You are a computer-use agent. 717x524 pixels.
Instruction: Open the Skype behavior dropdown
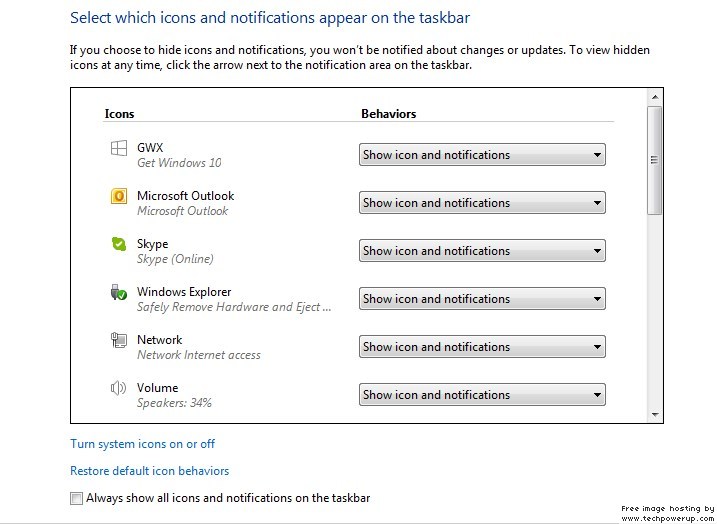point(482,251)
